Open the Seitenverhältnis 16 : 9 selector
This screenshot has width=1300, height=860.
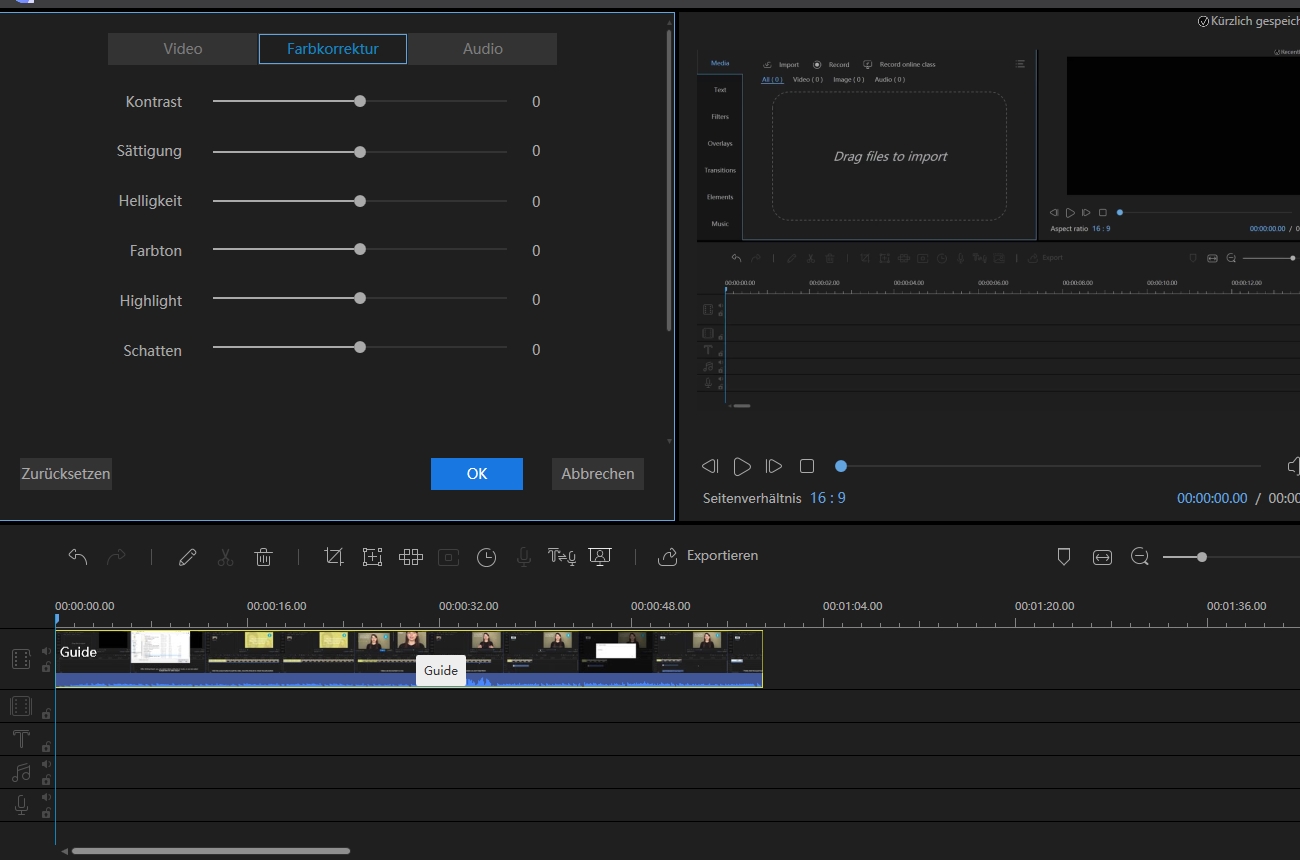point(827,497)
